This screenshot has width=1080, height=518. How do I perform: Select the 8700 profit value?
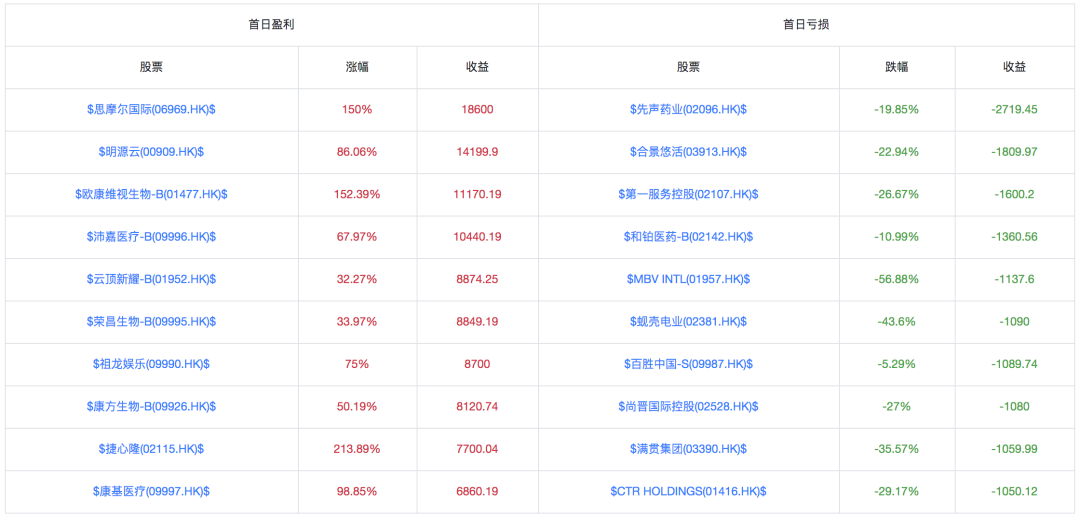477,364
